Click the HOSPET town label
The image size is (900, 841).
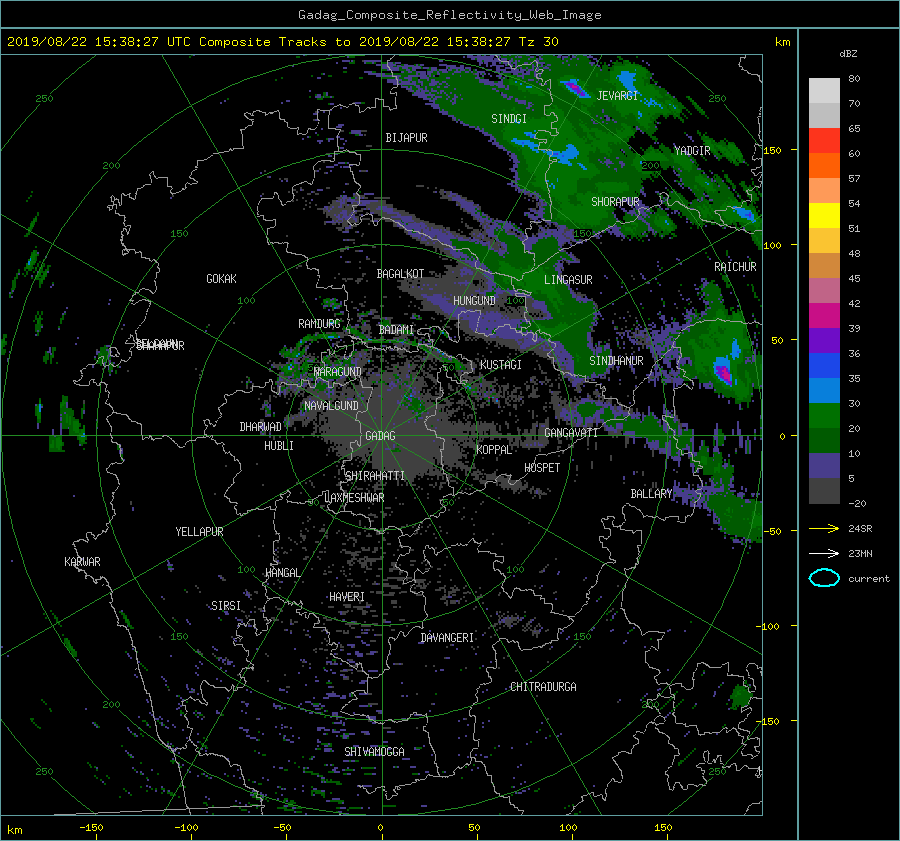(542, 468)
